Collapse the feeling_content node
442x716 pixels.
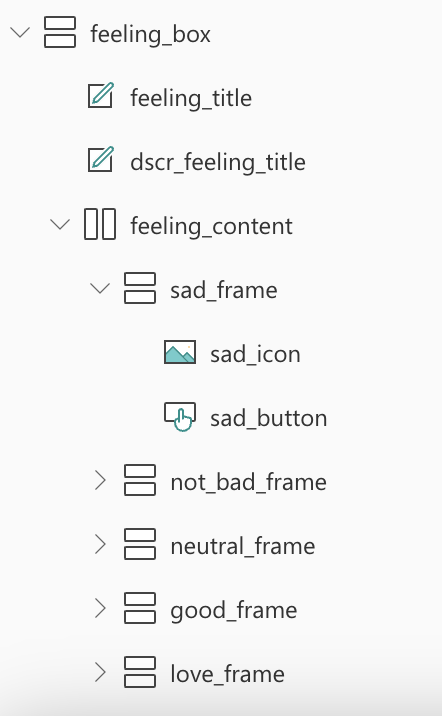click(x=60, y=225)
